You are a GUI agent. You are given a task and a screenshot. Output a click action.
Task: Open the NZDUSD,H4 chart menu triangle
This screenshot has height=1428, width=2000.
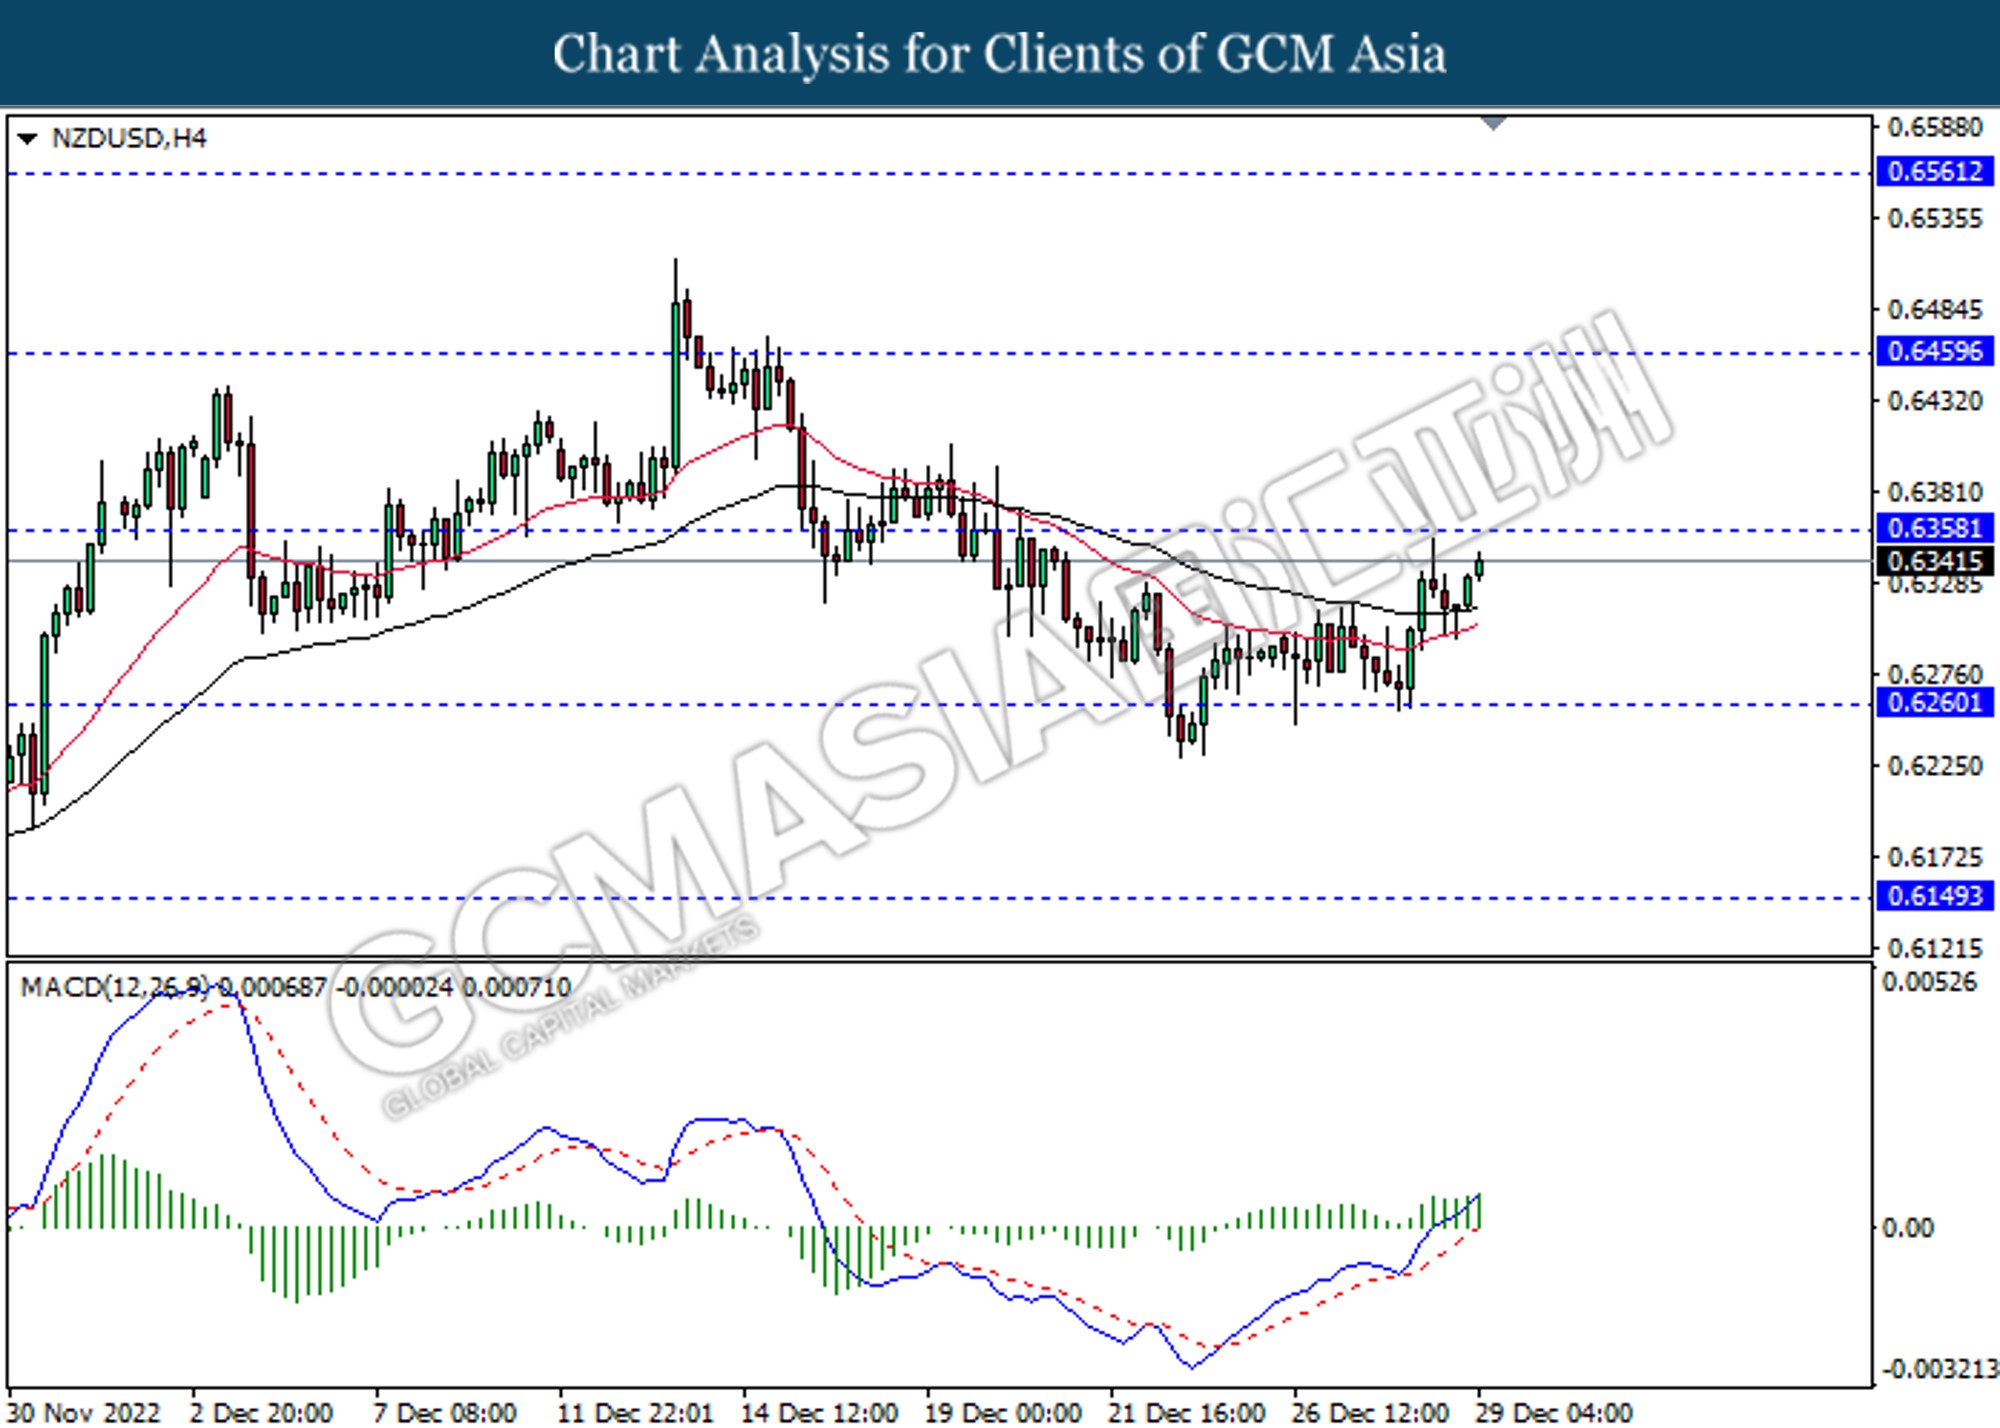pyautogui.click(x=28, y=139)
